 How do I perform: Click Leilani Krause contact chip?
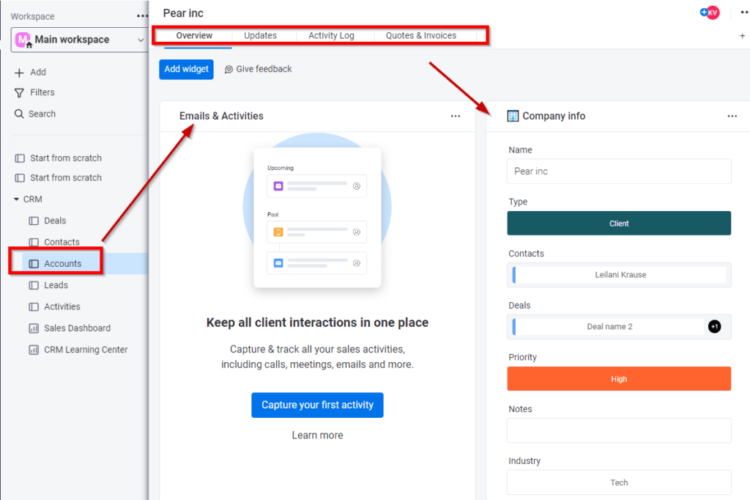point(620,275)
